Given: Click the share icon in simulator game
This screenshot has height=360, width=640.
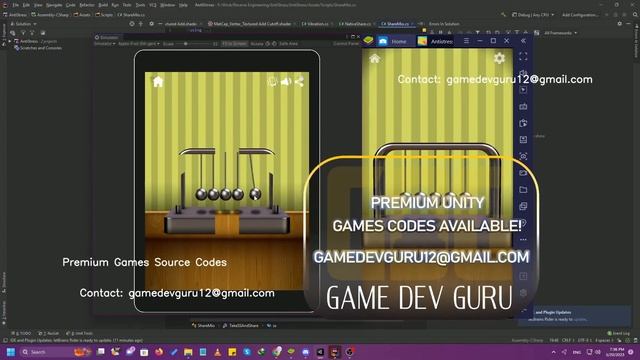Looking at the screenshot, I should pos(299,82).
